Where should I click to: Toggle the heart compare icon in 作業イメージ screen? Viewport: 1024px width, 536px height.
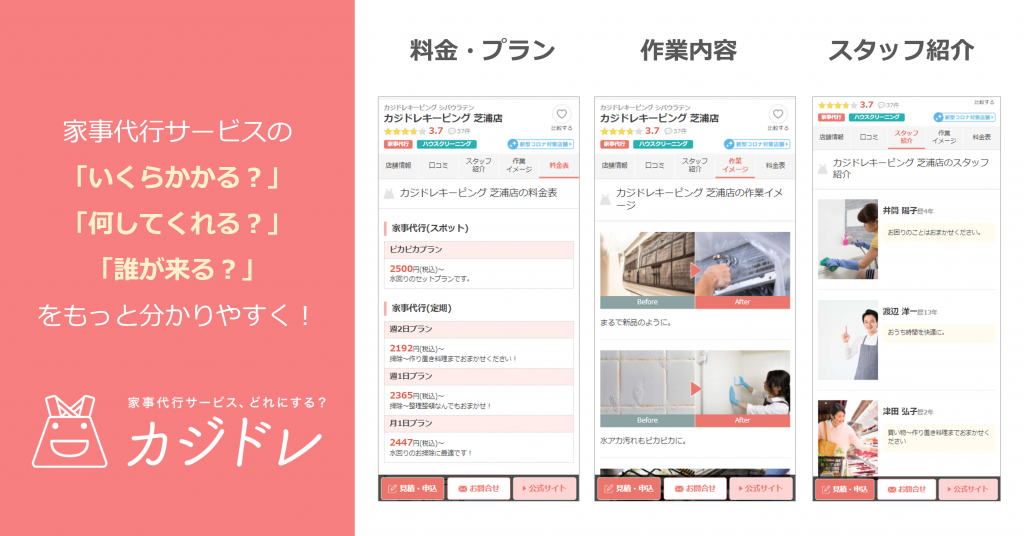[777, 115]
